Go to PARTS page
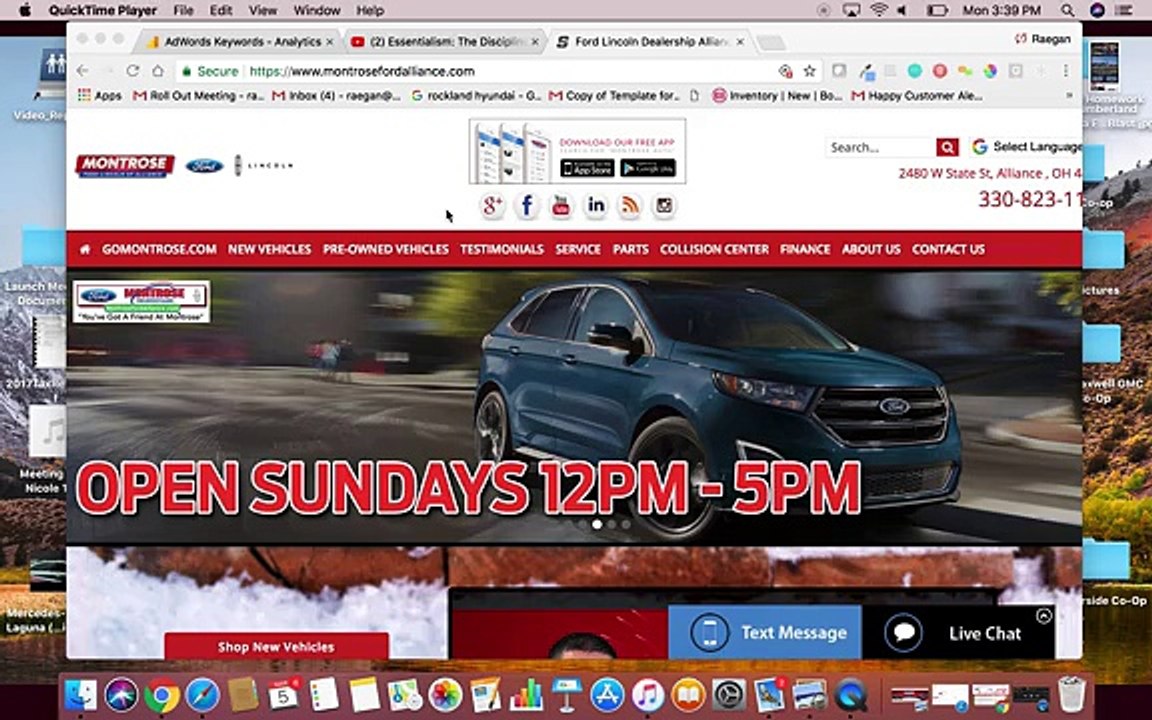 point(631,249)
